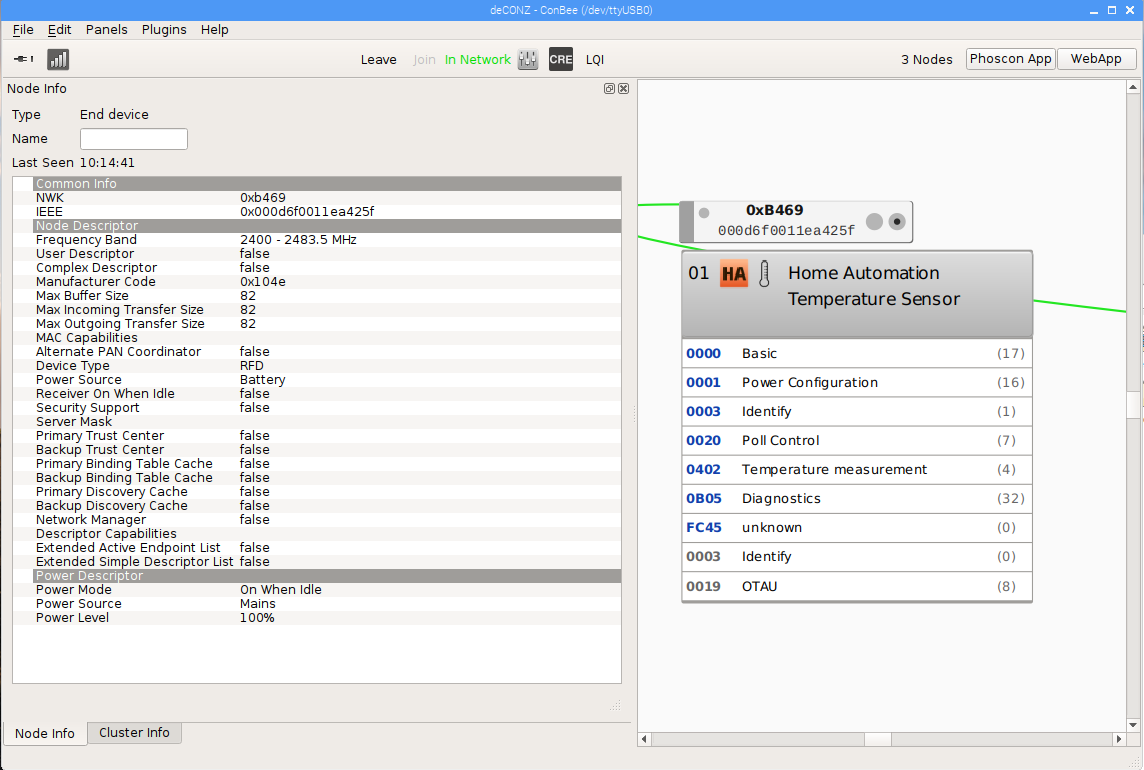This screenshot has width=1144, height=770.
Task: Click vertical scrollbar up arrow in node view
Action: click(x=1133, y=87)
